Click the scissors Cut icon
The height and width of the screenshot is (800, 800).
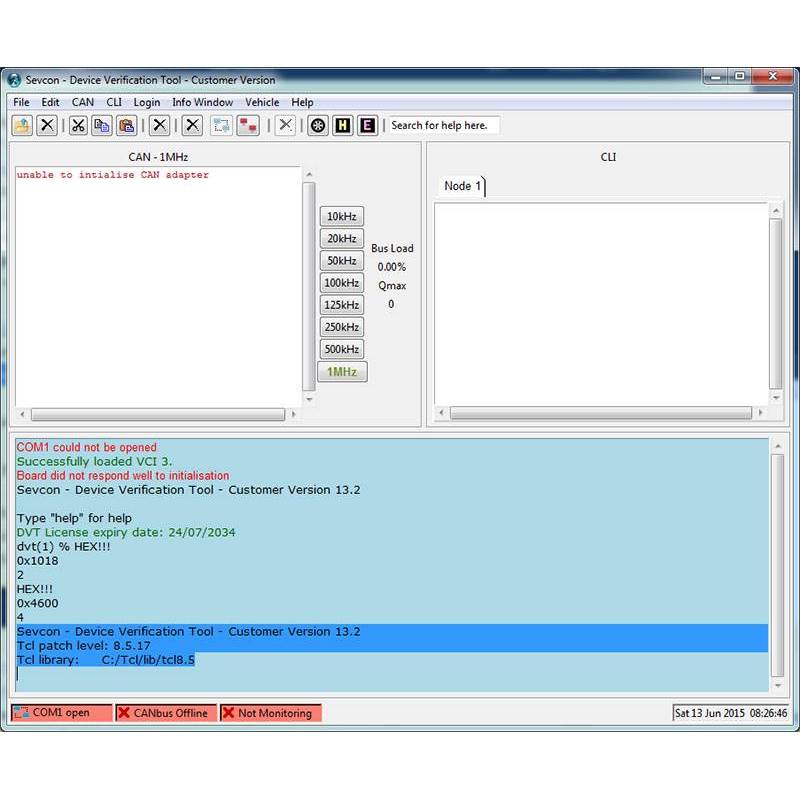pos(78,125)
